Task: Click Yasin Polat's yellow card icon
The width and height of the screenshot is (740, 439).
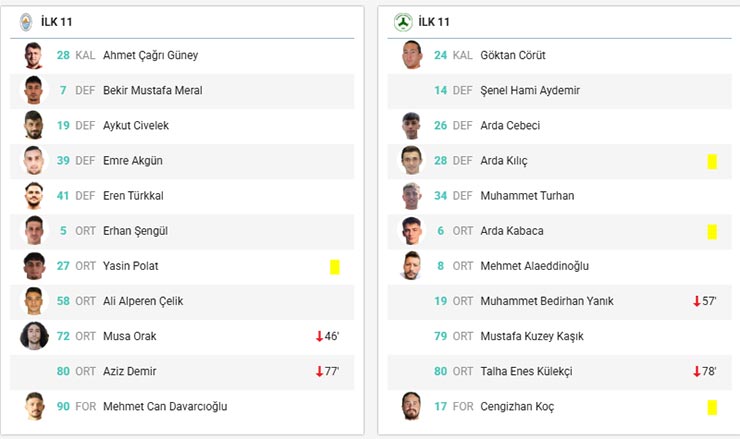Action: tap(335, 266)
